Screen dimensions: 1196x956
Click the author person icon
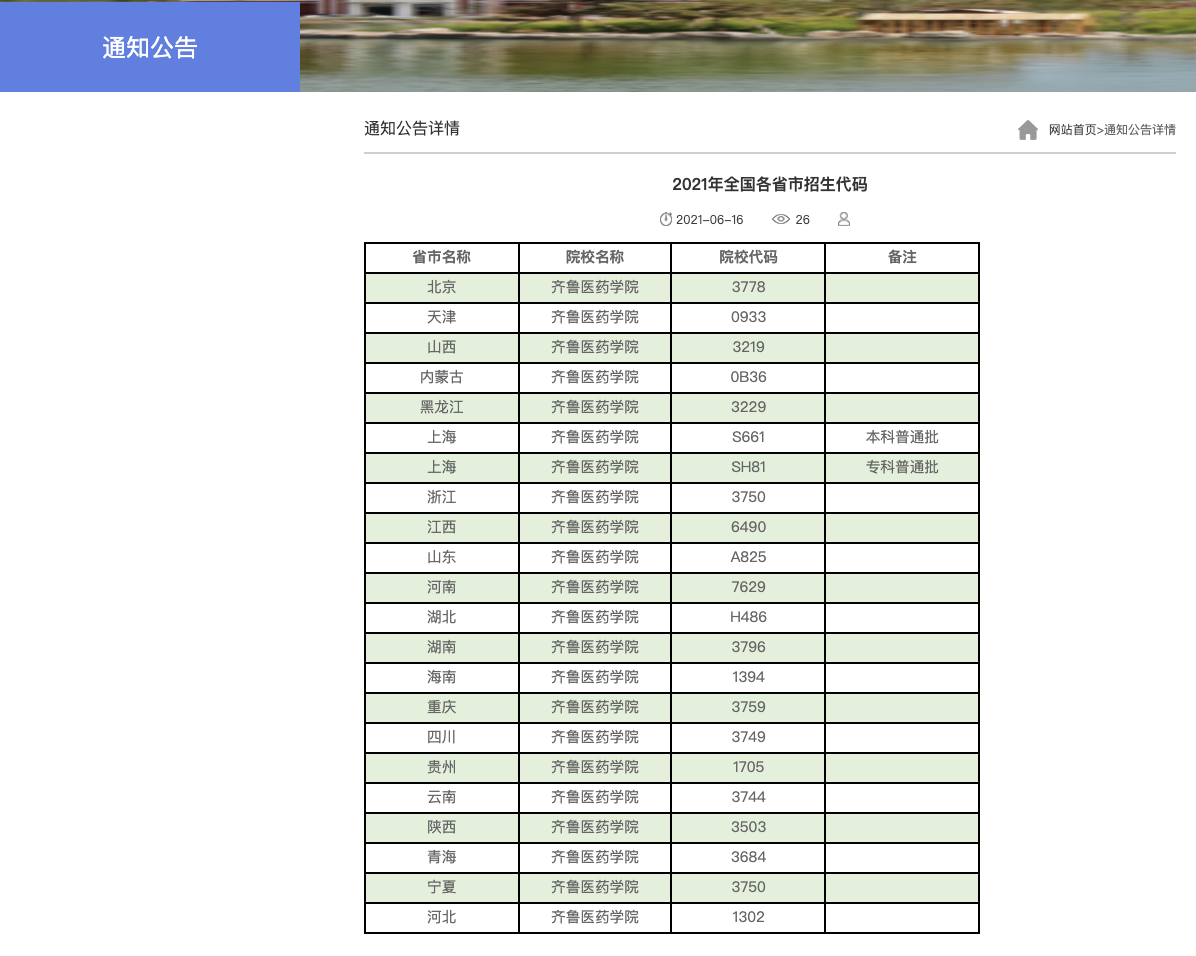(x=843, y=219)
